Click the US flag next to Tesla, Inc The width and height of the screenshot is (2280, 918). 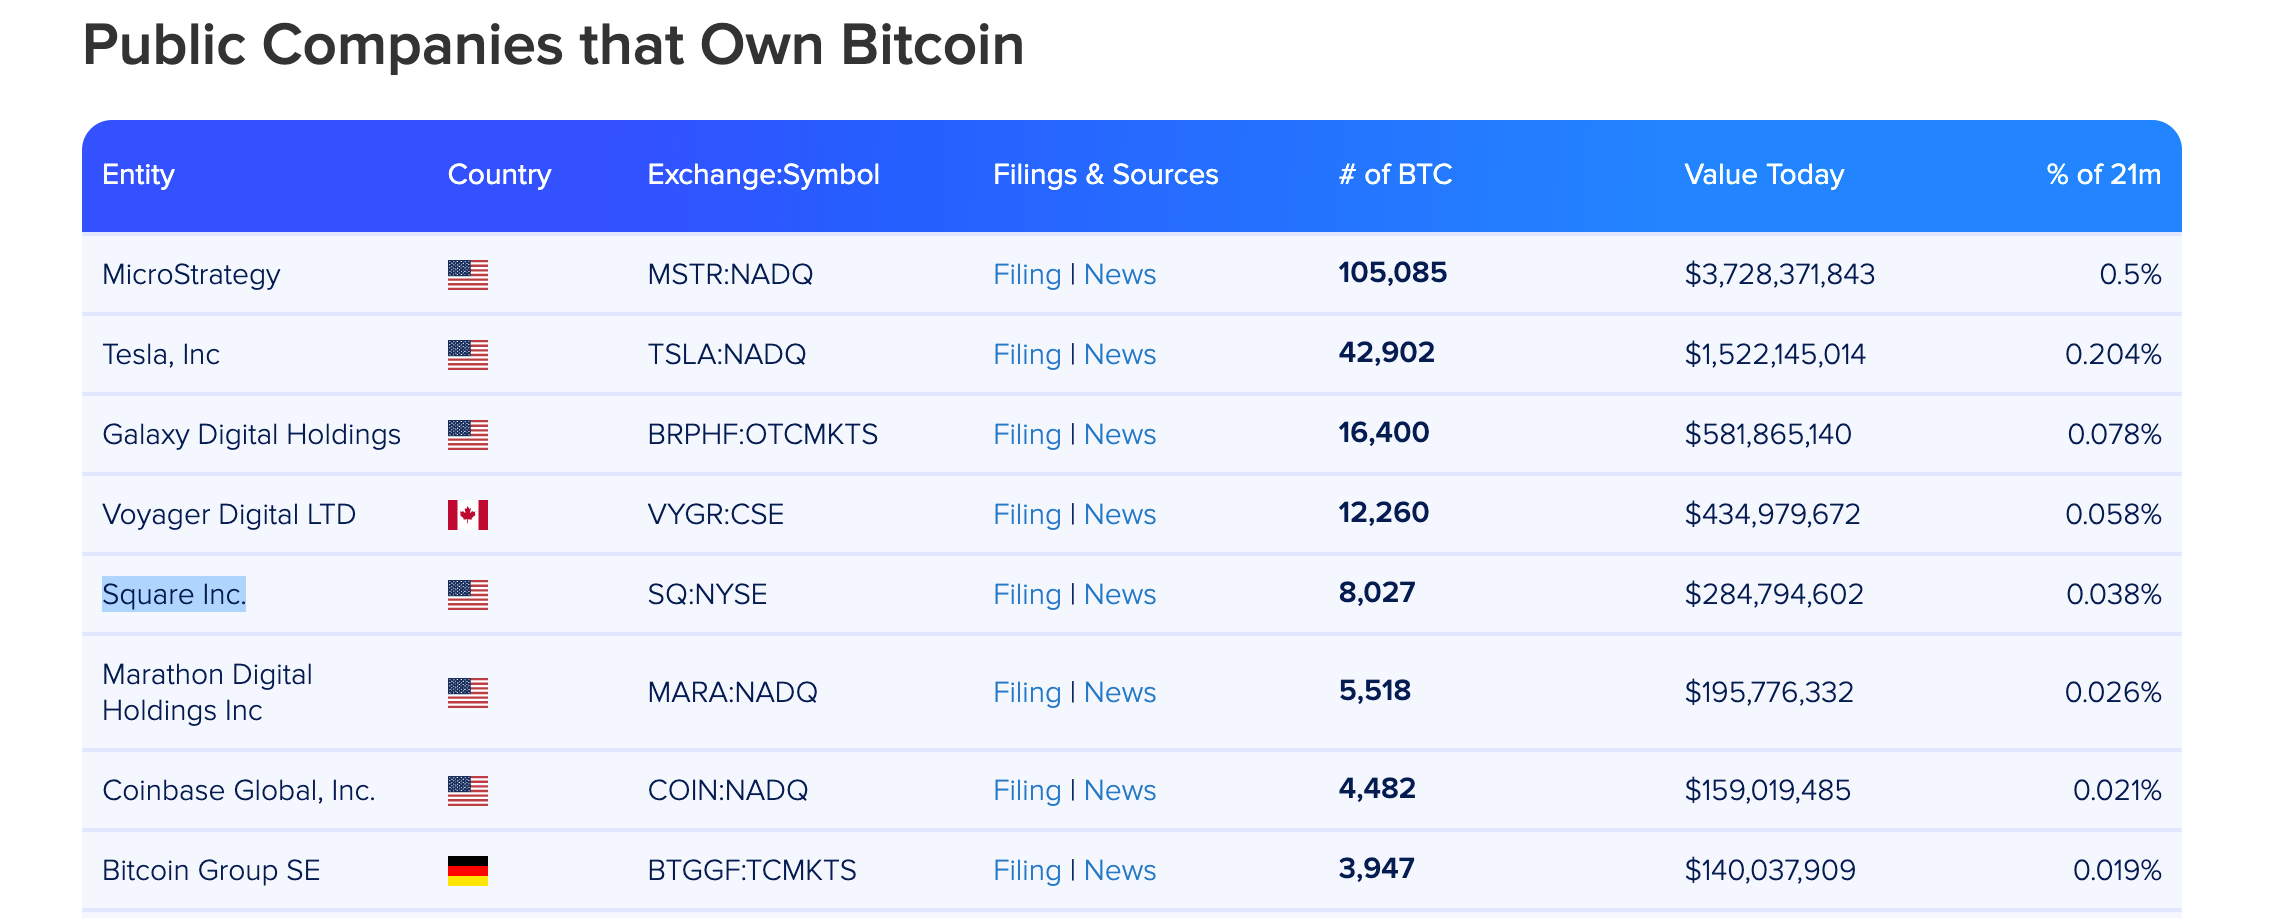(468, 355)
